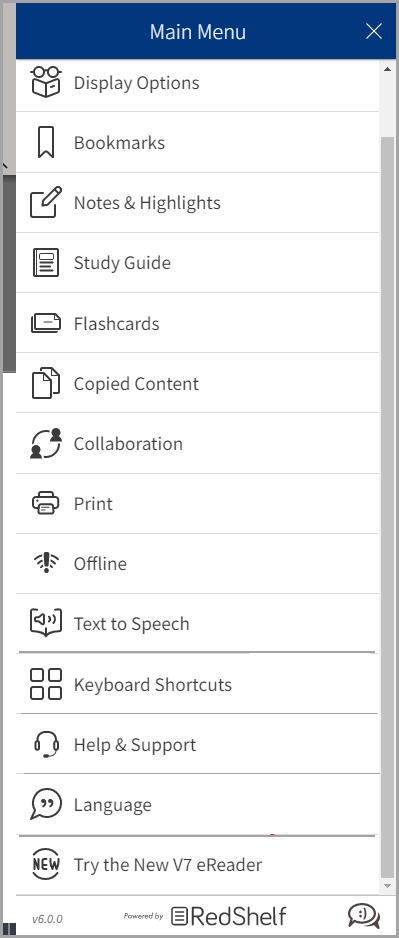Click the Bookmarks ribbon icon

[46, 142]
